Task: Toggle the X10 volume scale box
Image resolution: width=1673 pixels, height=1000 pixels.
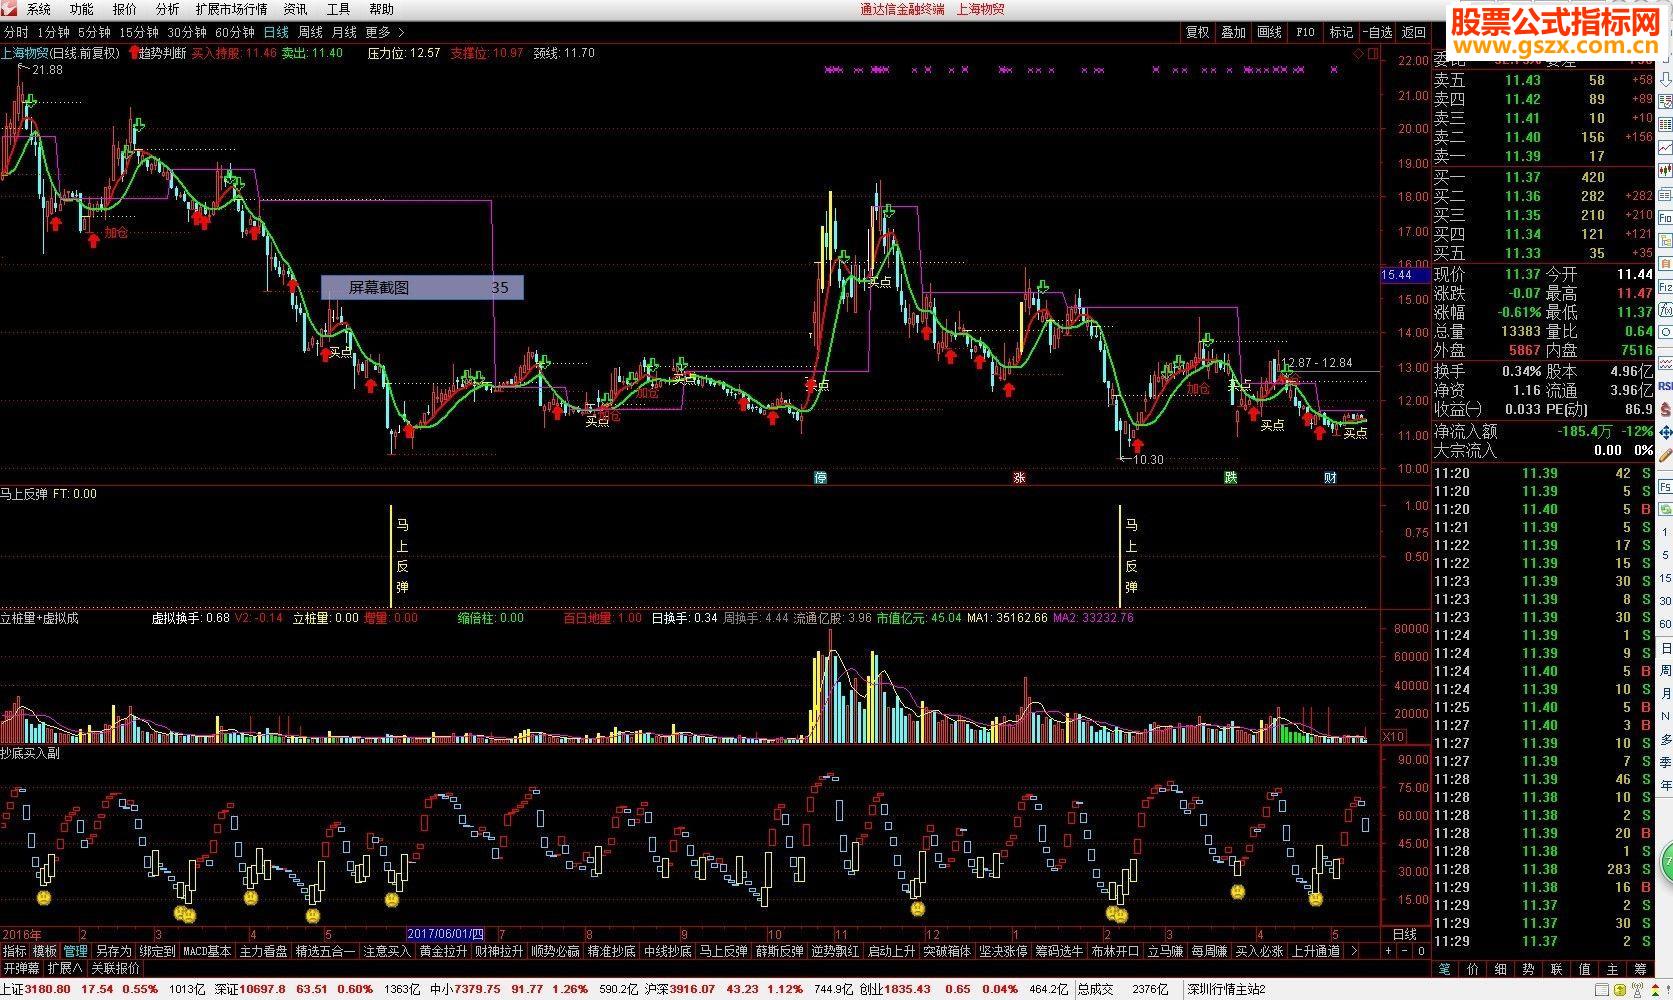Action: pyautogui.click(x=1394, y=736)
